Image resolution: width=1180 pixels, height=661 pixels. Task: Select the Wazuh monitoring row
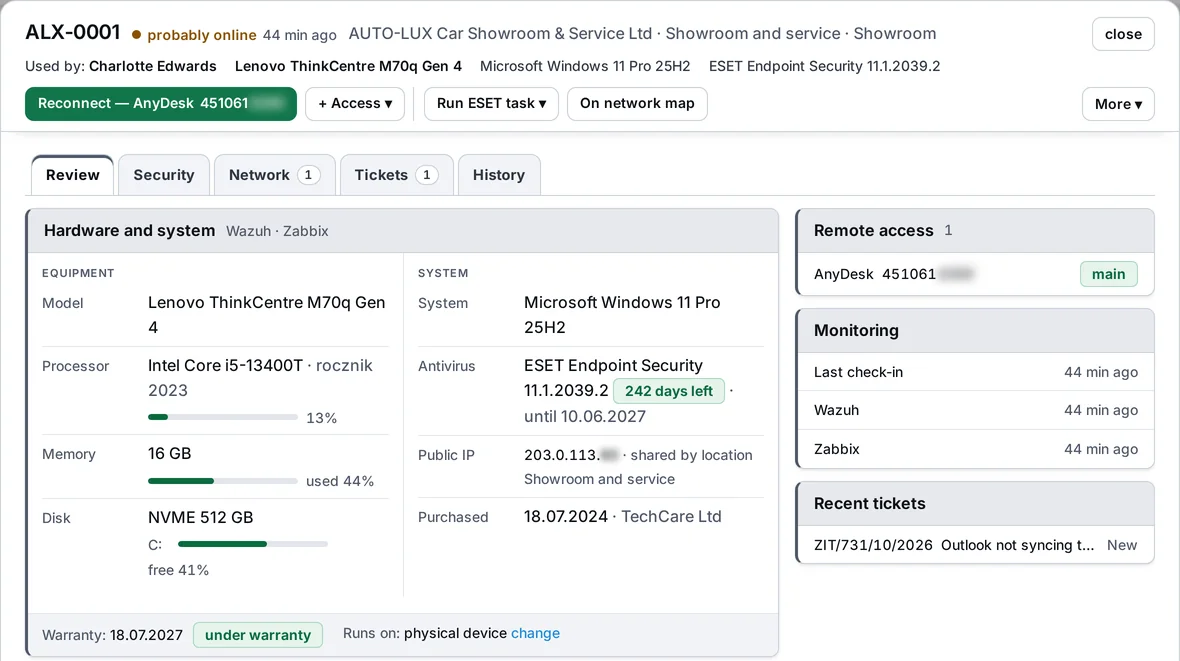975,410
